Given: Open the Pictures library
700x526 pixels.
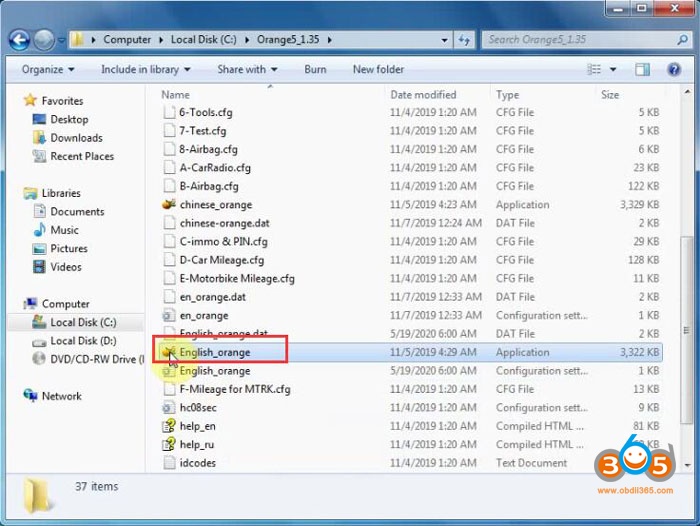Looking at the screenshot, I should pyautogui.click(x=69, y=249).
